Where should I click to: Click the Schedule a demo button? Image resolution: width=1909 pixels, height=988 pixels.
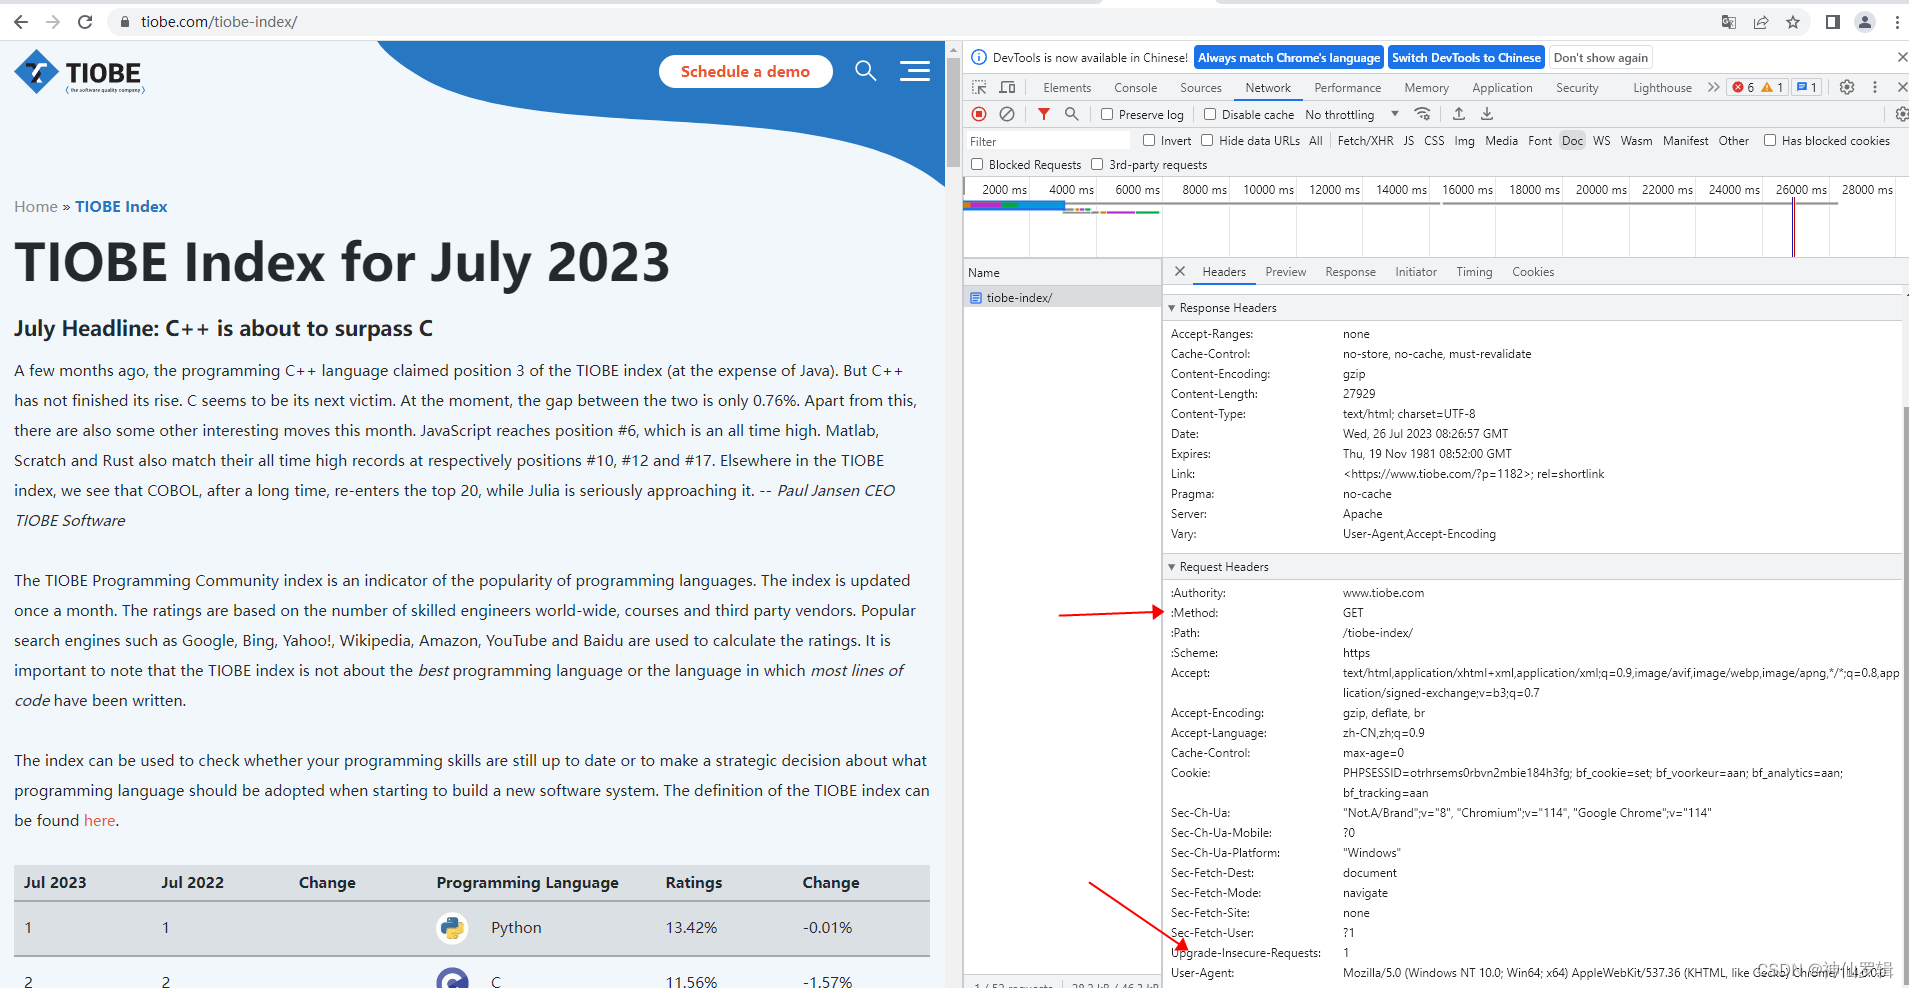pos(745,71)
